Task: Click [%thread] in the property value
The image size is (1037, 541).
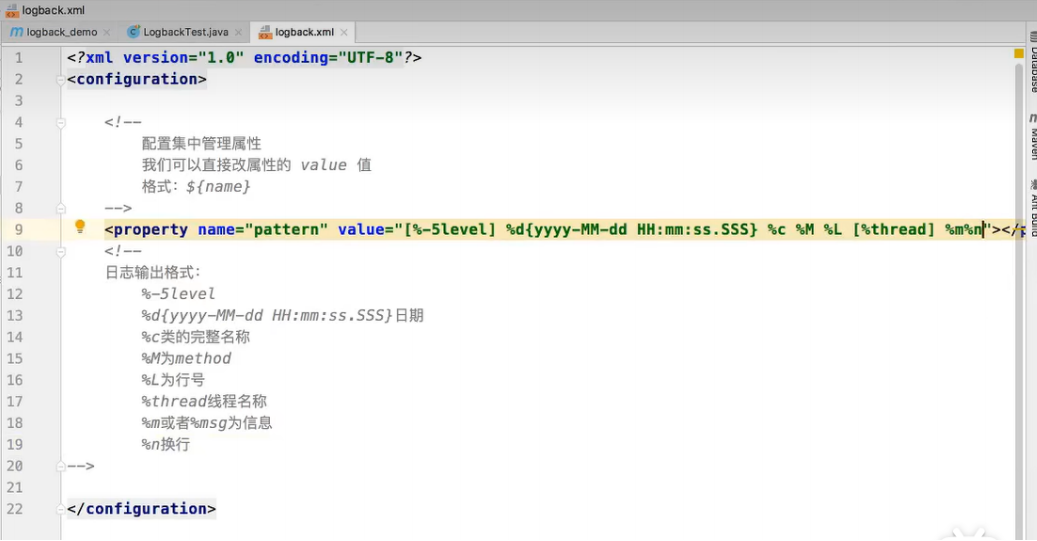Action: [893, 229]
